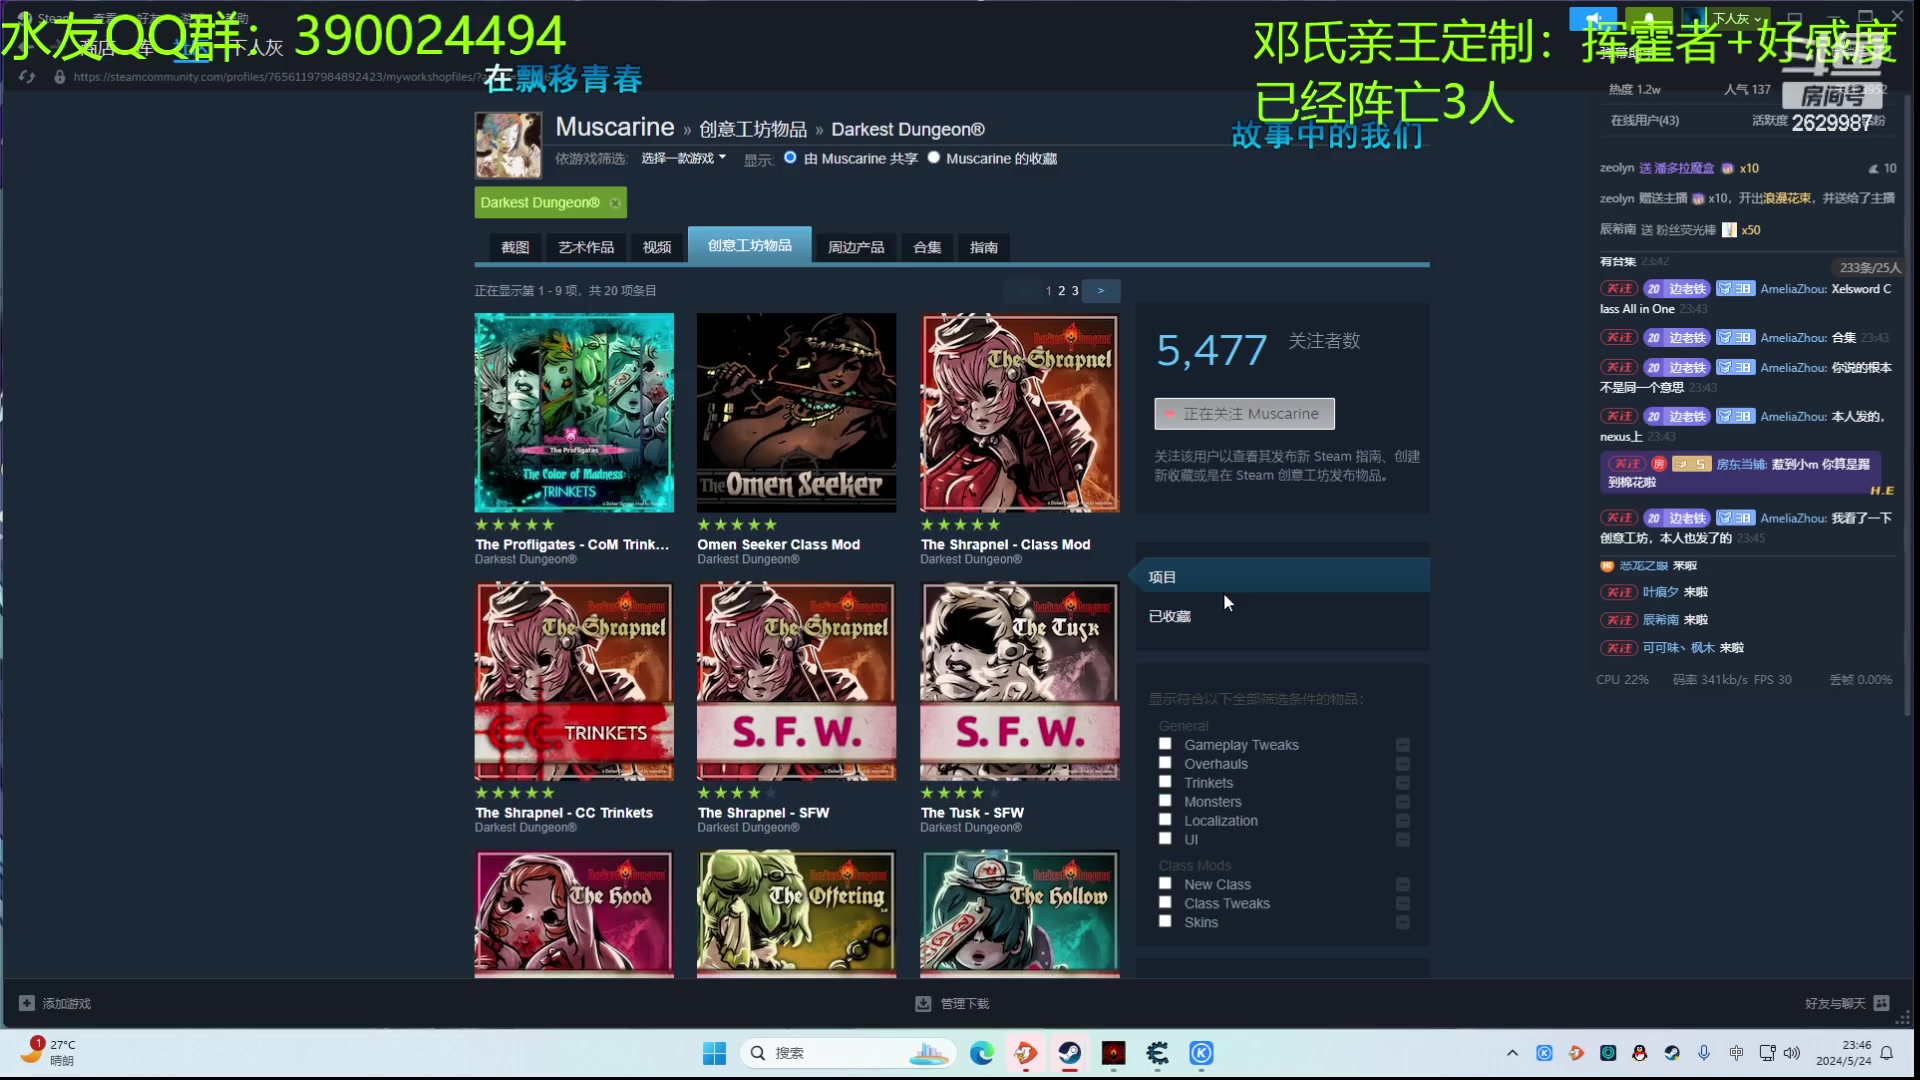
Task: Click the blue K app icon in the taskbar
Action: 1202,1053
